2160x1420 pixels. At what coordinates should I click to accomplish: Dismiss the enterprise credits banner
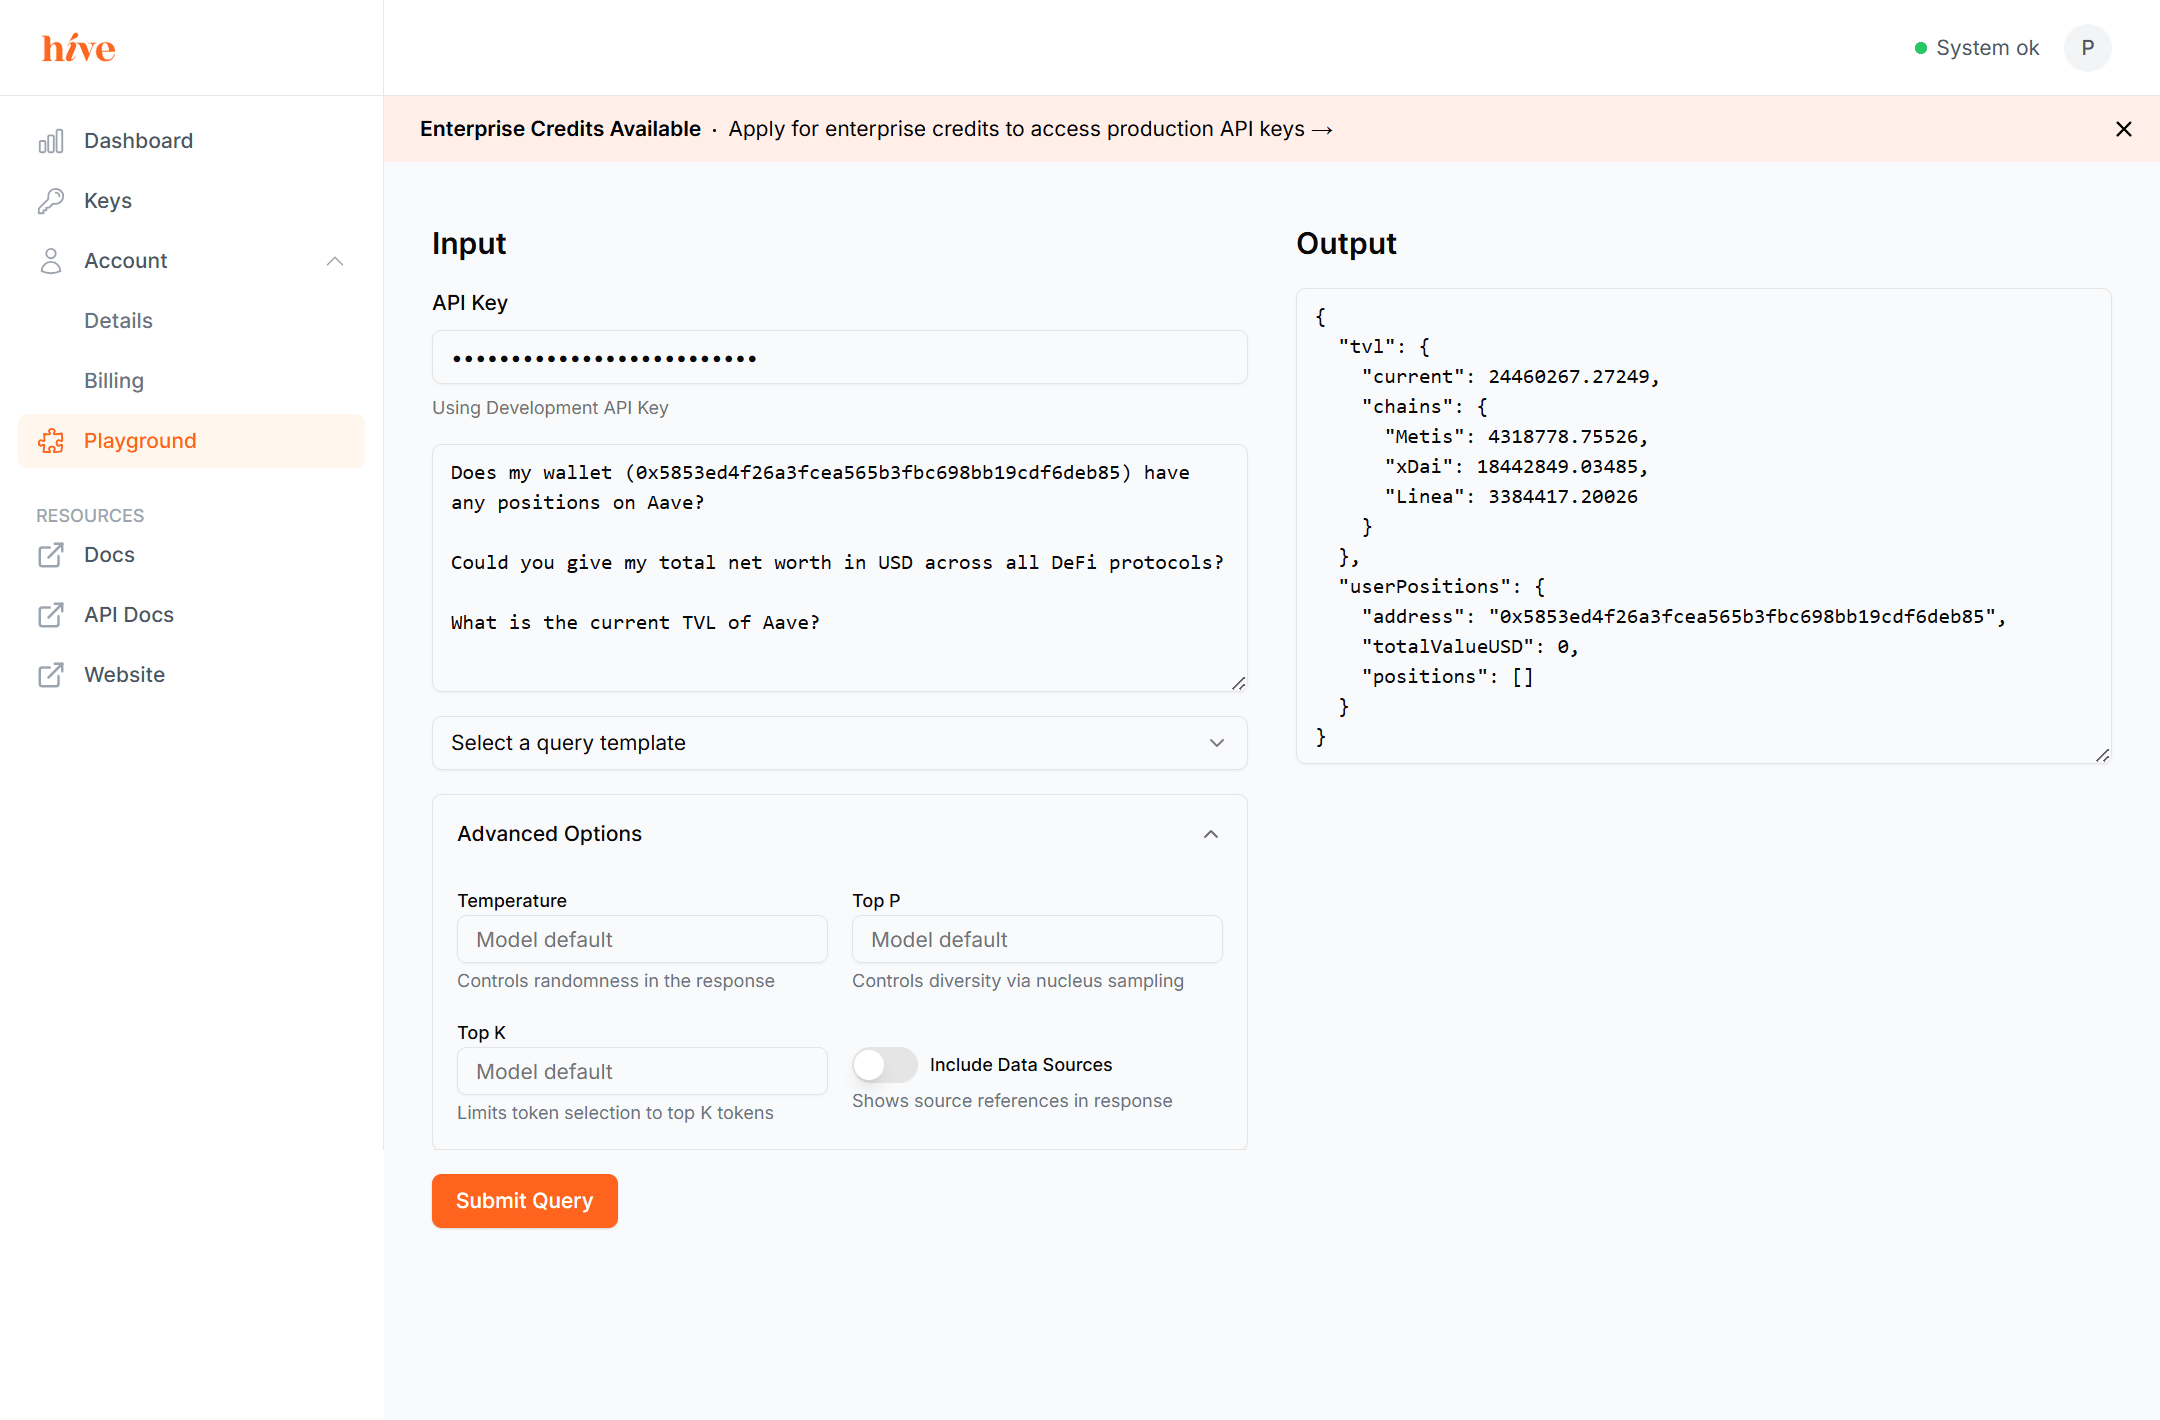pyautogui.click(x=2124, y=129)
